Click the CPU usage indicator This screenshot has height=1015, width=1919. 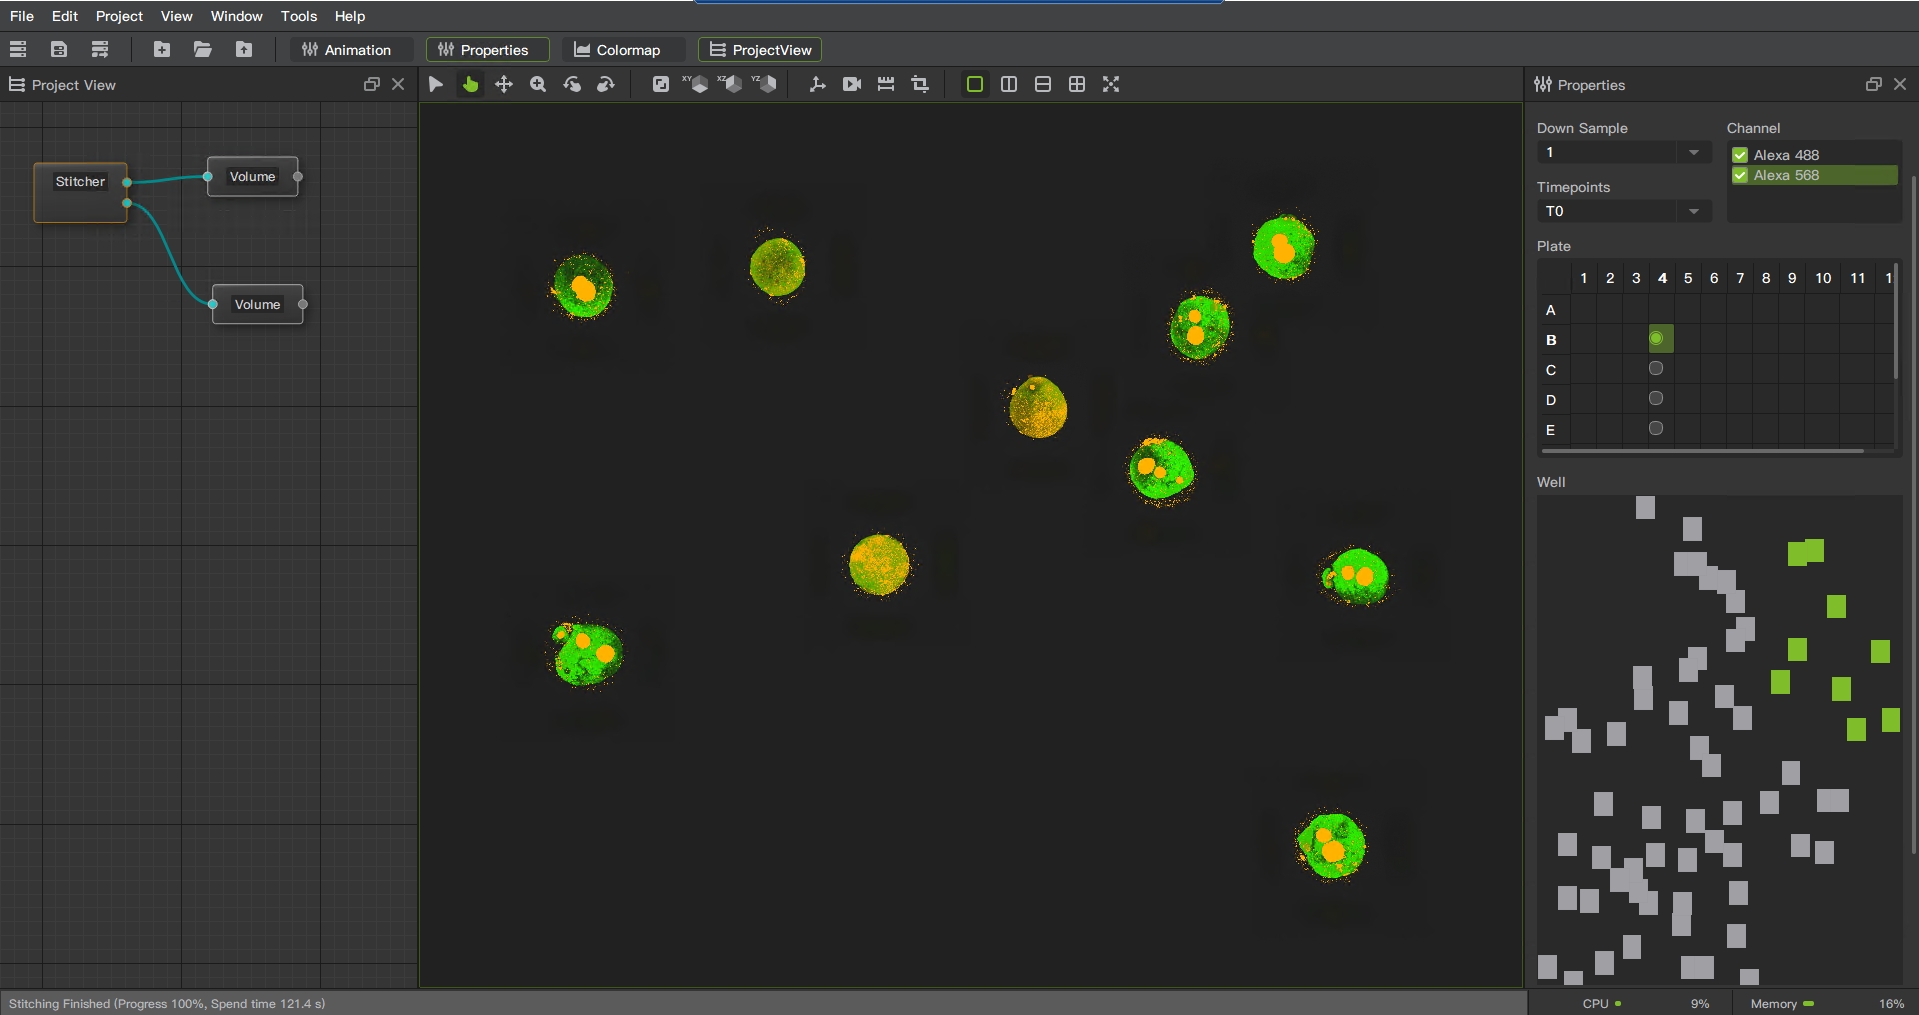click(1645, 1004)
